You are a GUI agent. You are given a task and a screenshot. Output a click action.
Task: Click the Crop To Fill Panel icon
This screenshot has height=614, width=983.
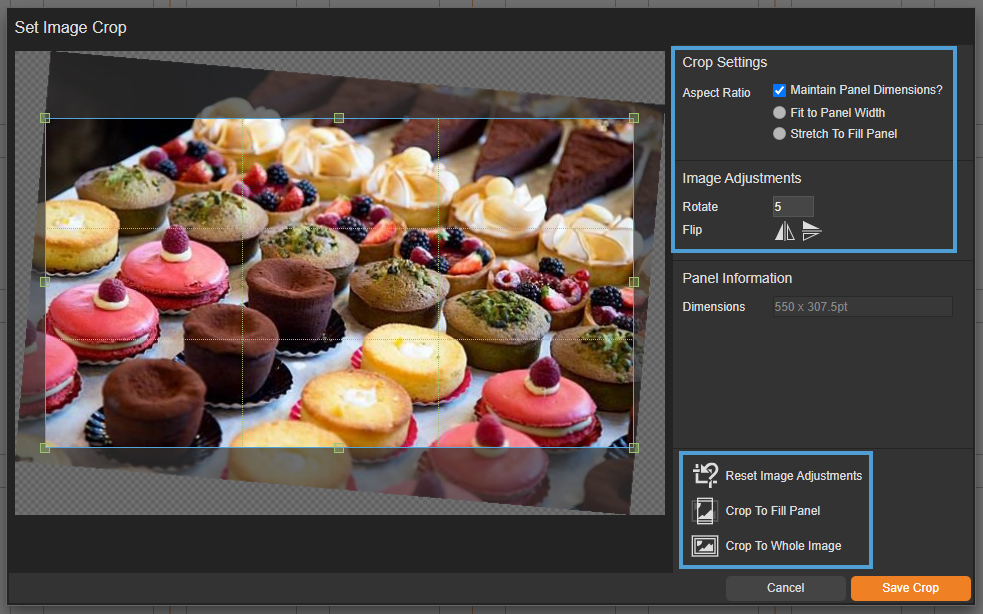tap(706, 511)
